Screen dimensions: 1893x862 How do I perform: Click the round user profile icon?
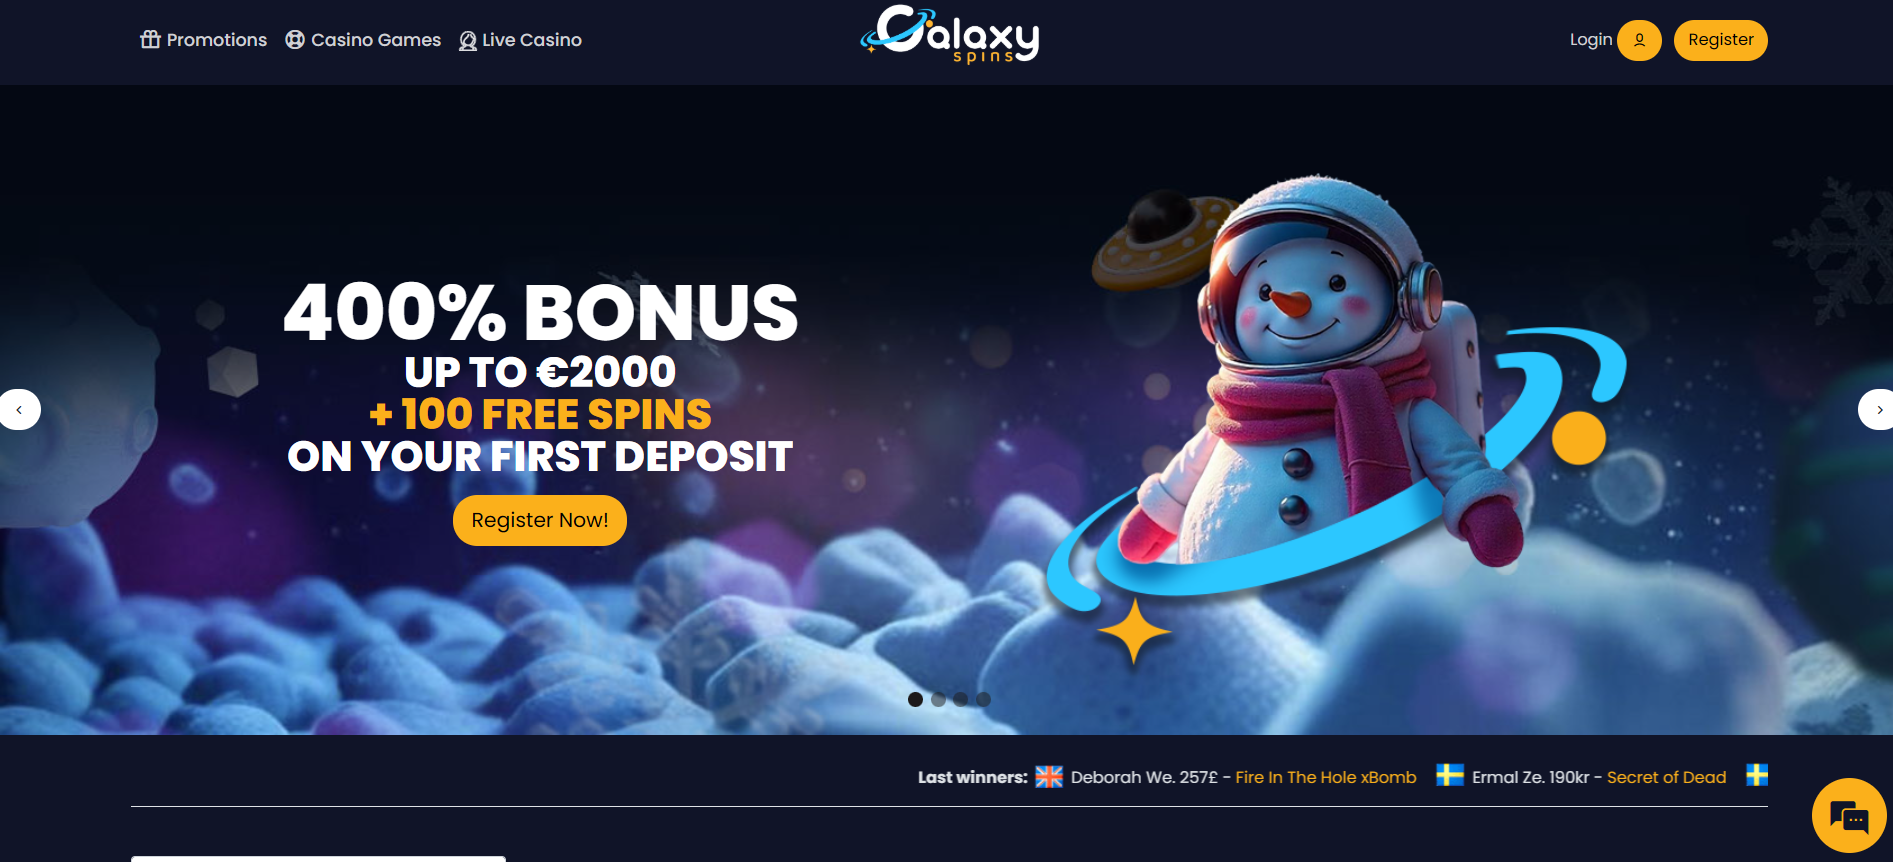[x=1639, y=40]
